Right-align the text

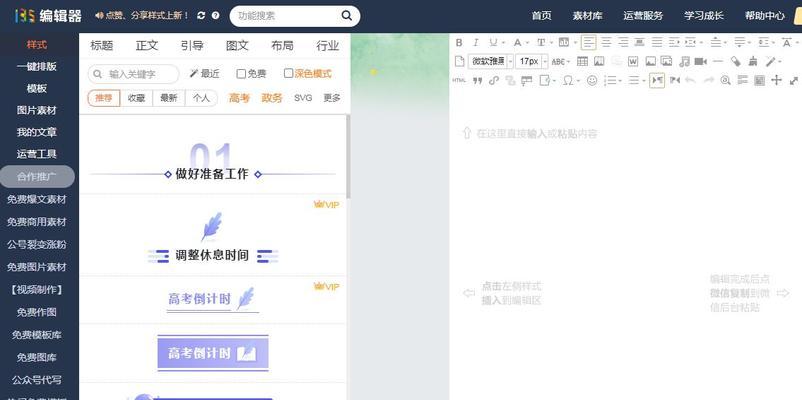click(x=623, y=42)
